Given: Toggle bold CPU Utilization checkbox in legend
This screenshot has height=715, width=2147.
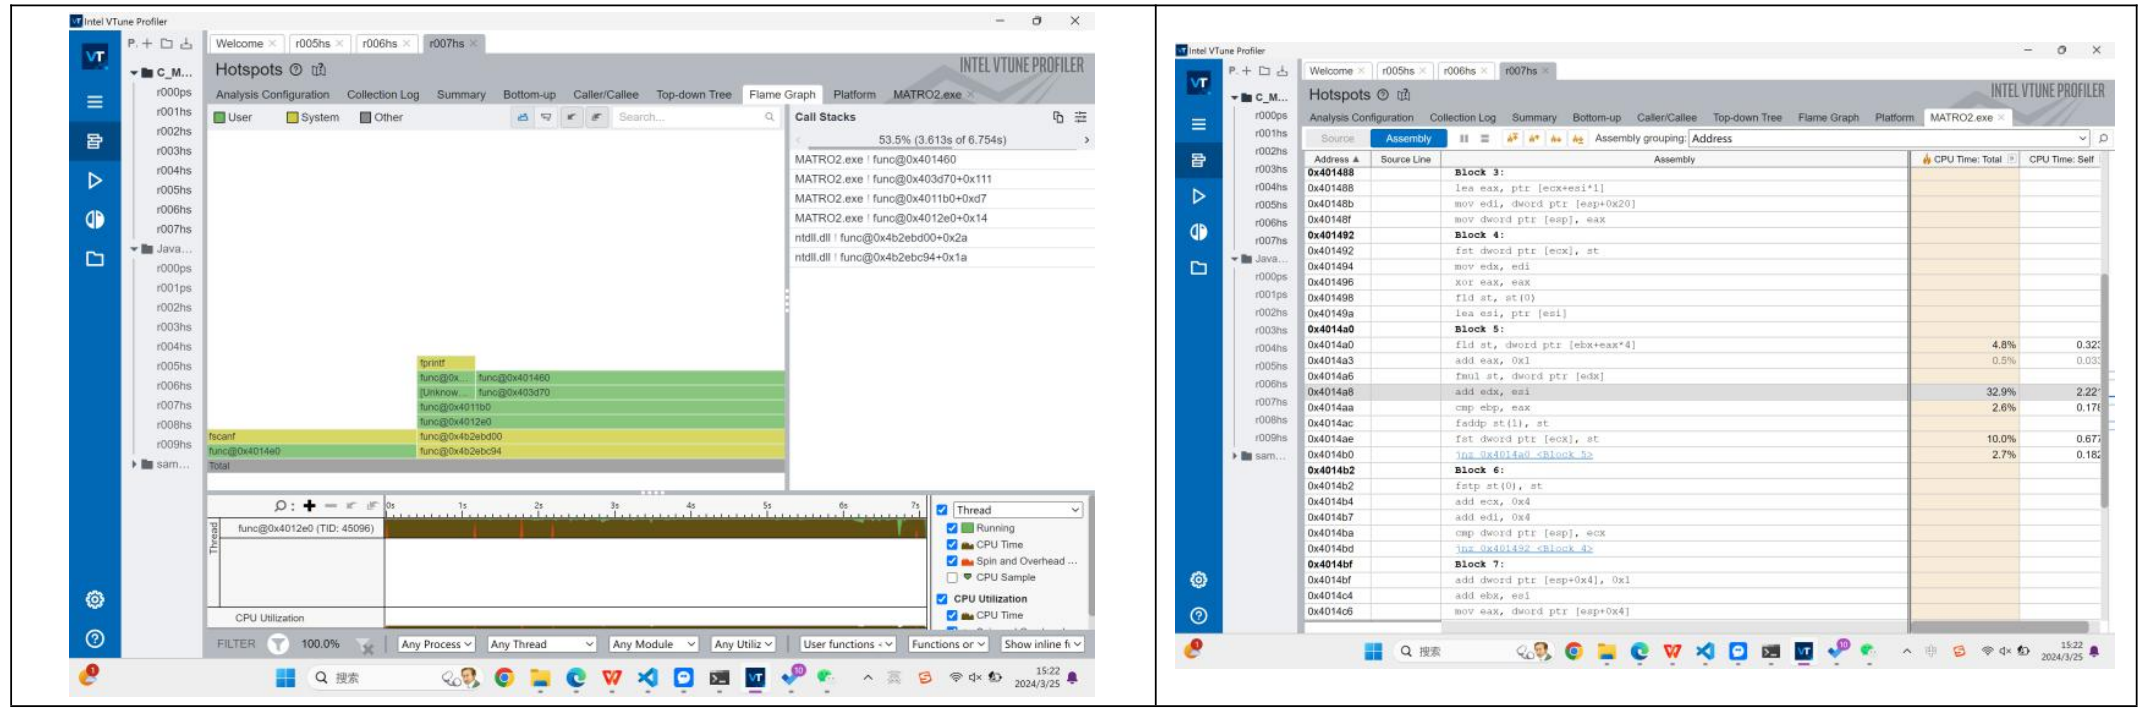Looking at the screenshot, I should pos(942,599).
